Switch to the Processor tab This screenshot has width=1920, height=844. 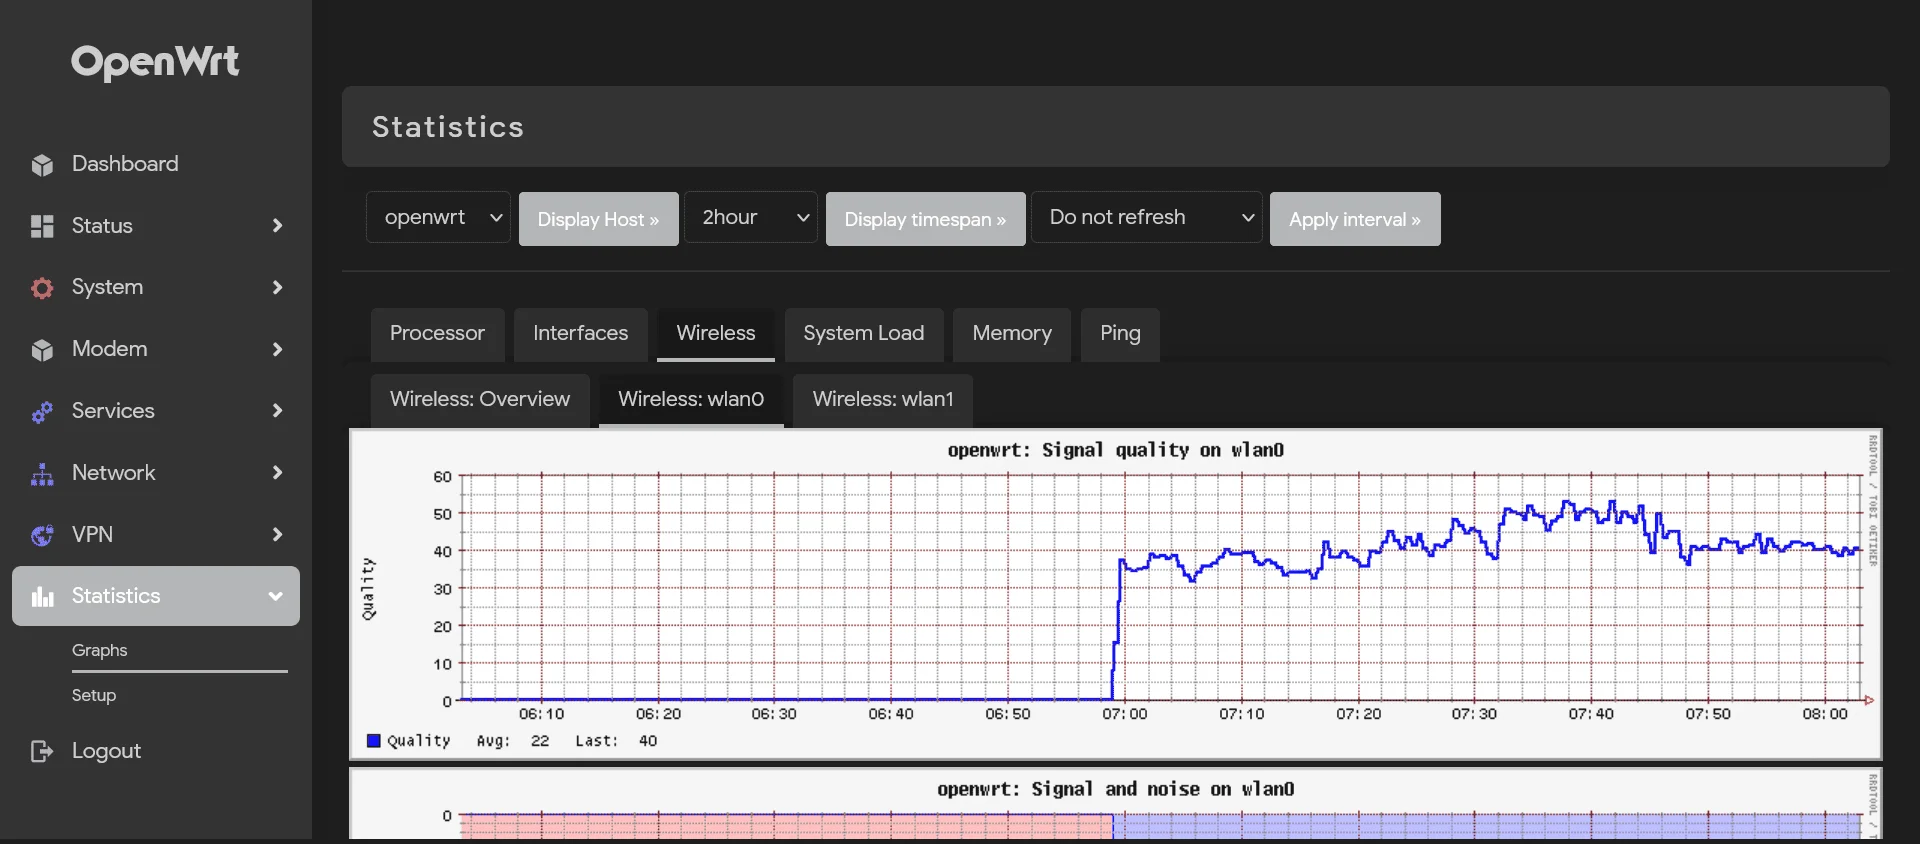(437, 334)
